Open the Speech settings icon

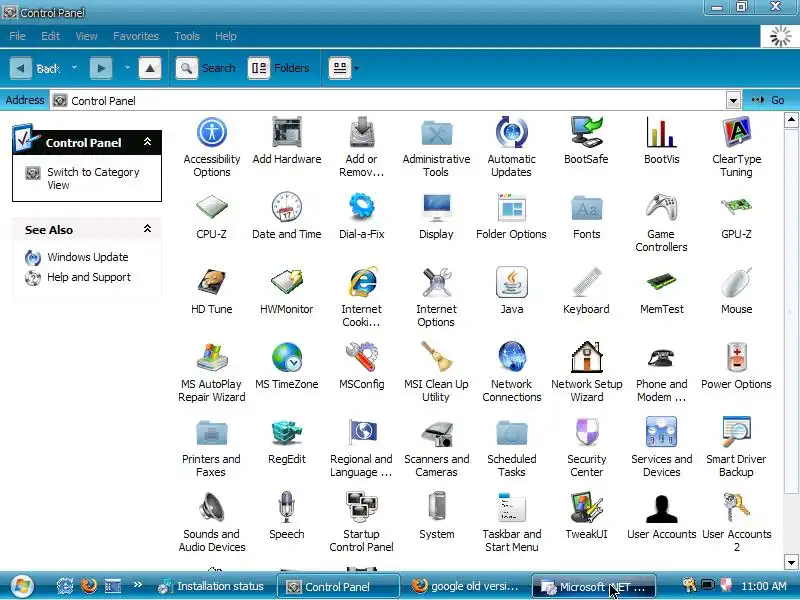287,507
